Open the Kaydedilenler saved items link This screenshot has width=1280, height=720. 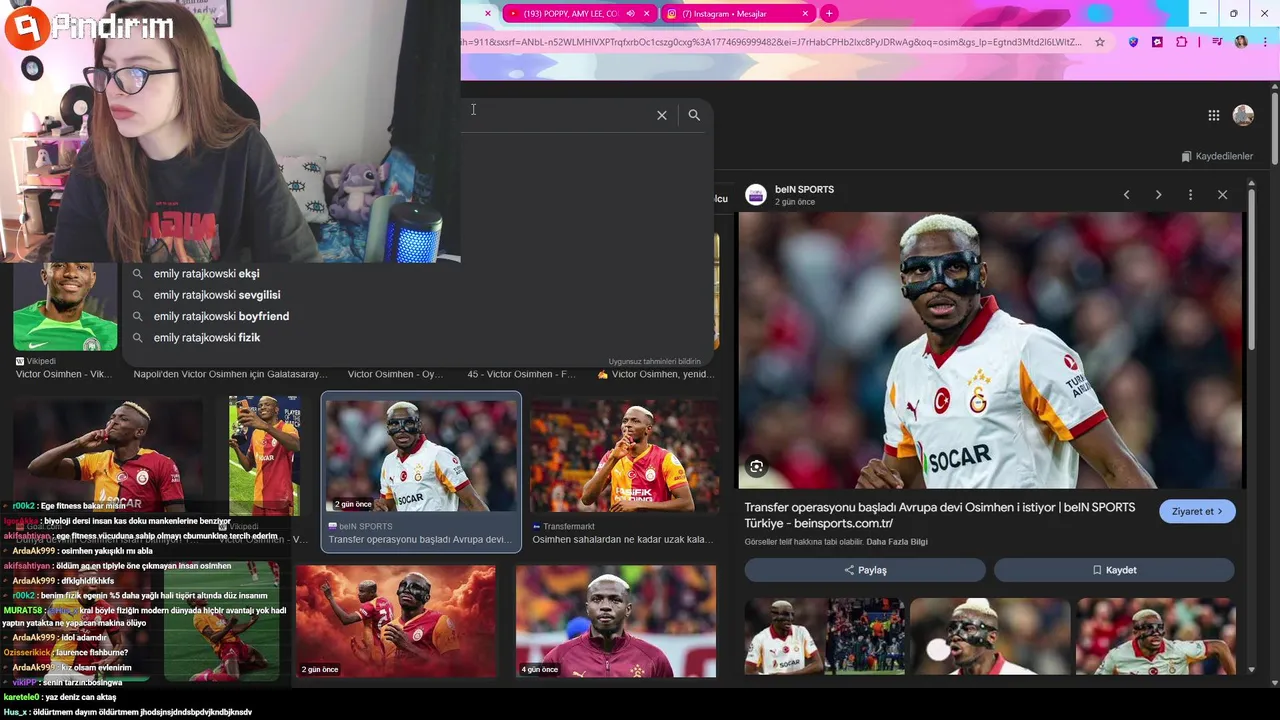pos(1217,156)
